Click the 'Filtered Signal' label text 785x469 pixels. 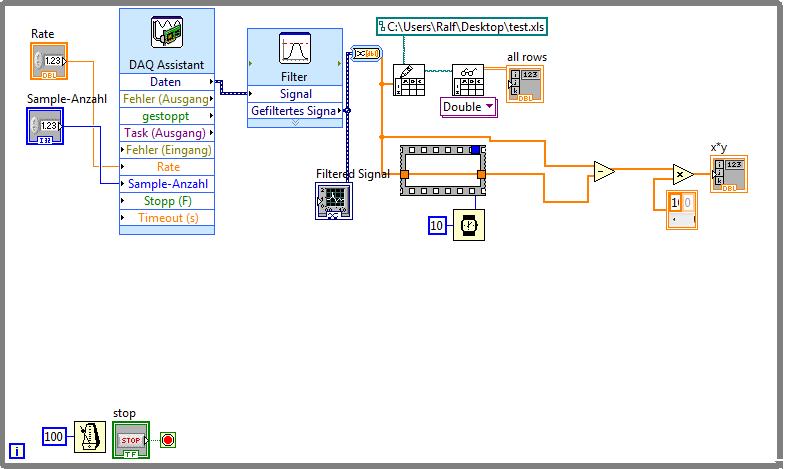tap(353, 174)
